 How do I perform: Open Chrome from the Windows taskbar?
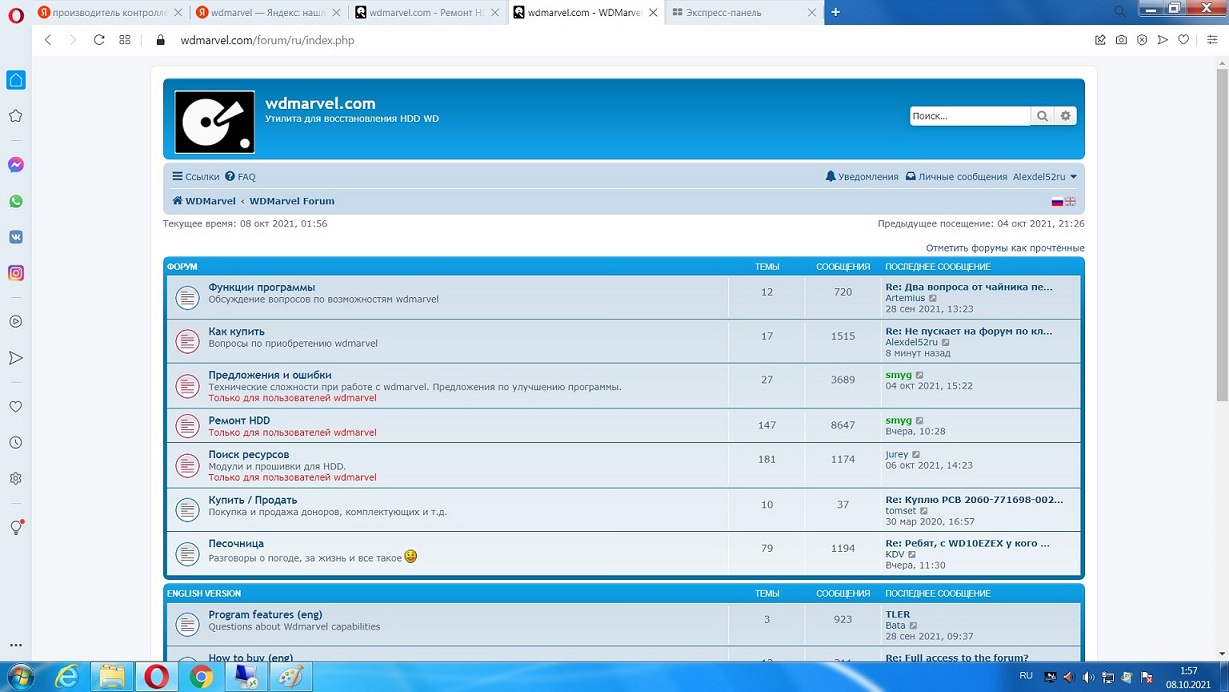coord(201,677)
